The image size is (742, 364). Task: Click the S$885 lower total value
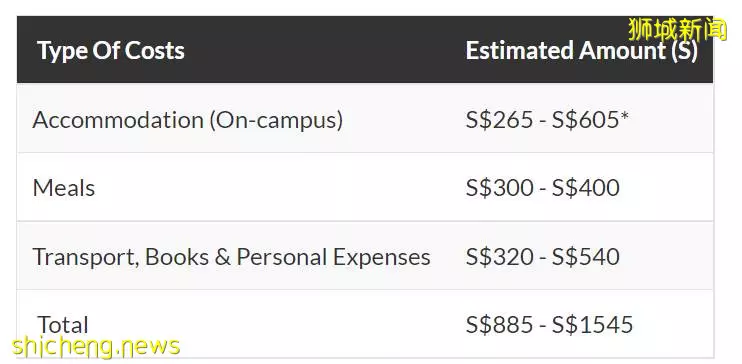(499, 325)
